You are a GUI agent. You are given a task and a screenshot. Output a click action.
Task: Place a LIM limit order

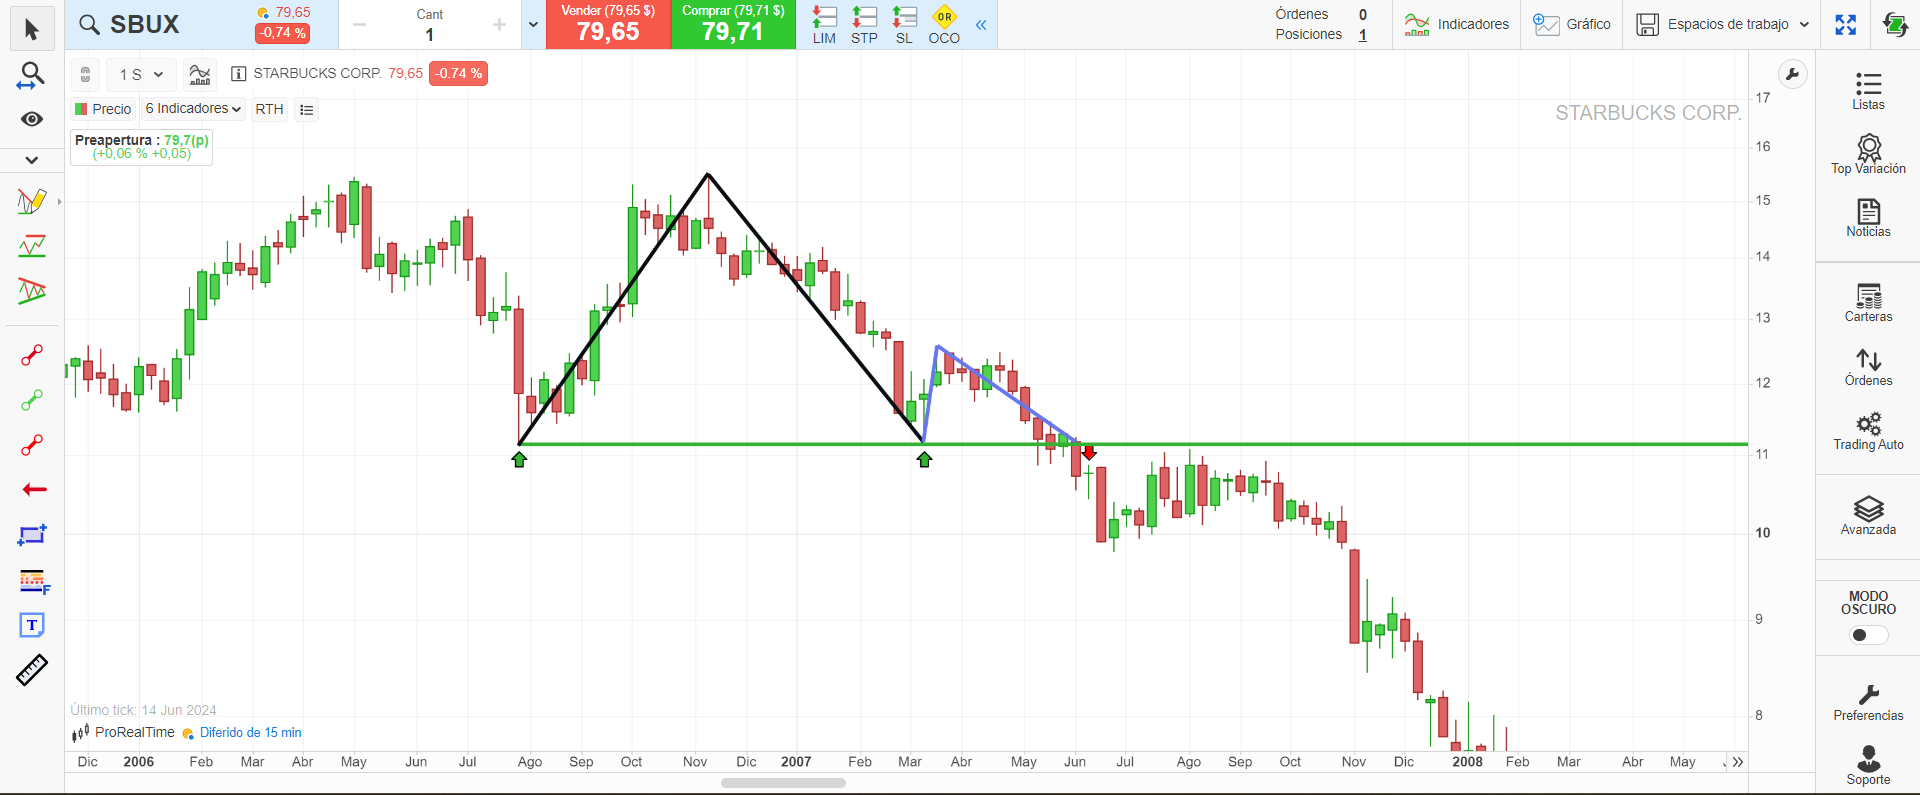tap(824, 25)
